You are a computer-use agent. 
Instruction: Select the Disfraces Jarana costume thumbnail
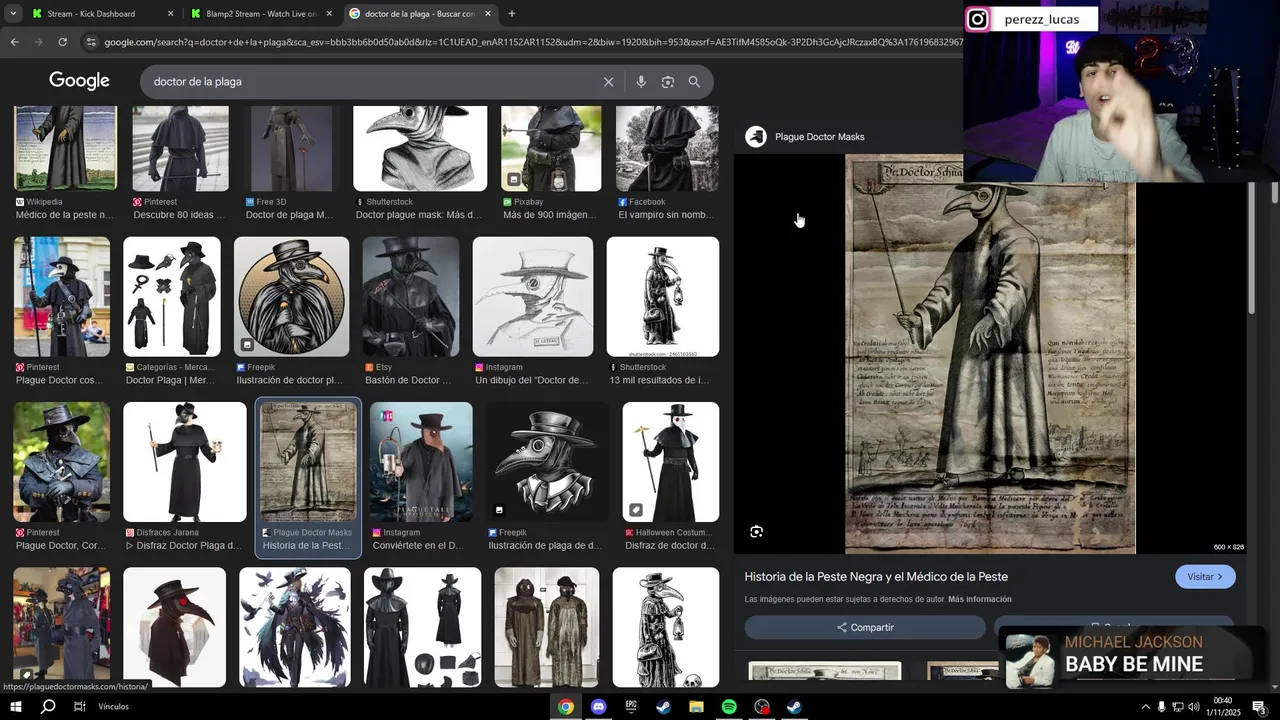185,462
